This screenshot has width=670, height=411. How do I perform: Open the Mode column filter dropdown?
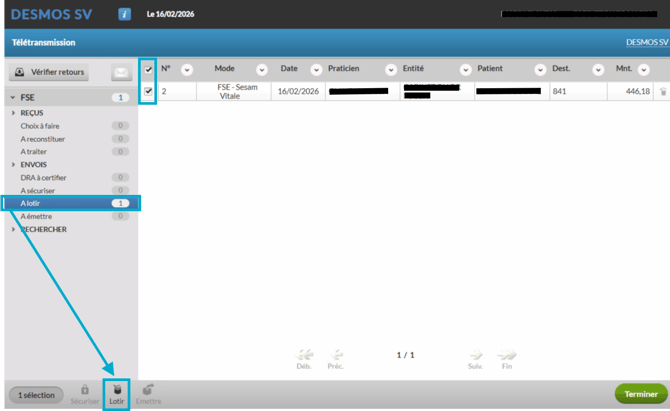click(x=262, y=69)
